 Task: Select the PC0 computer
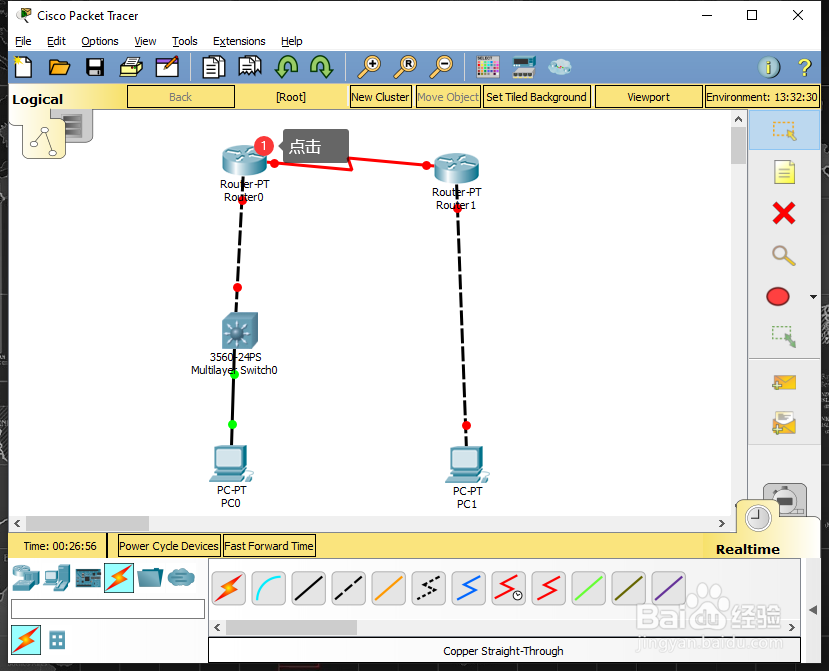coord(231,463)
